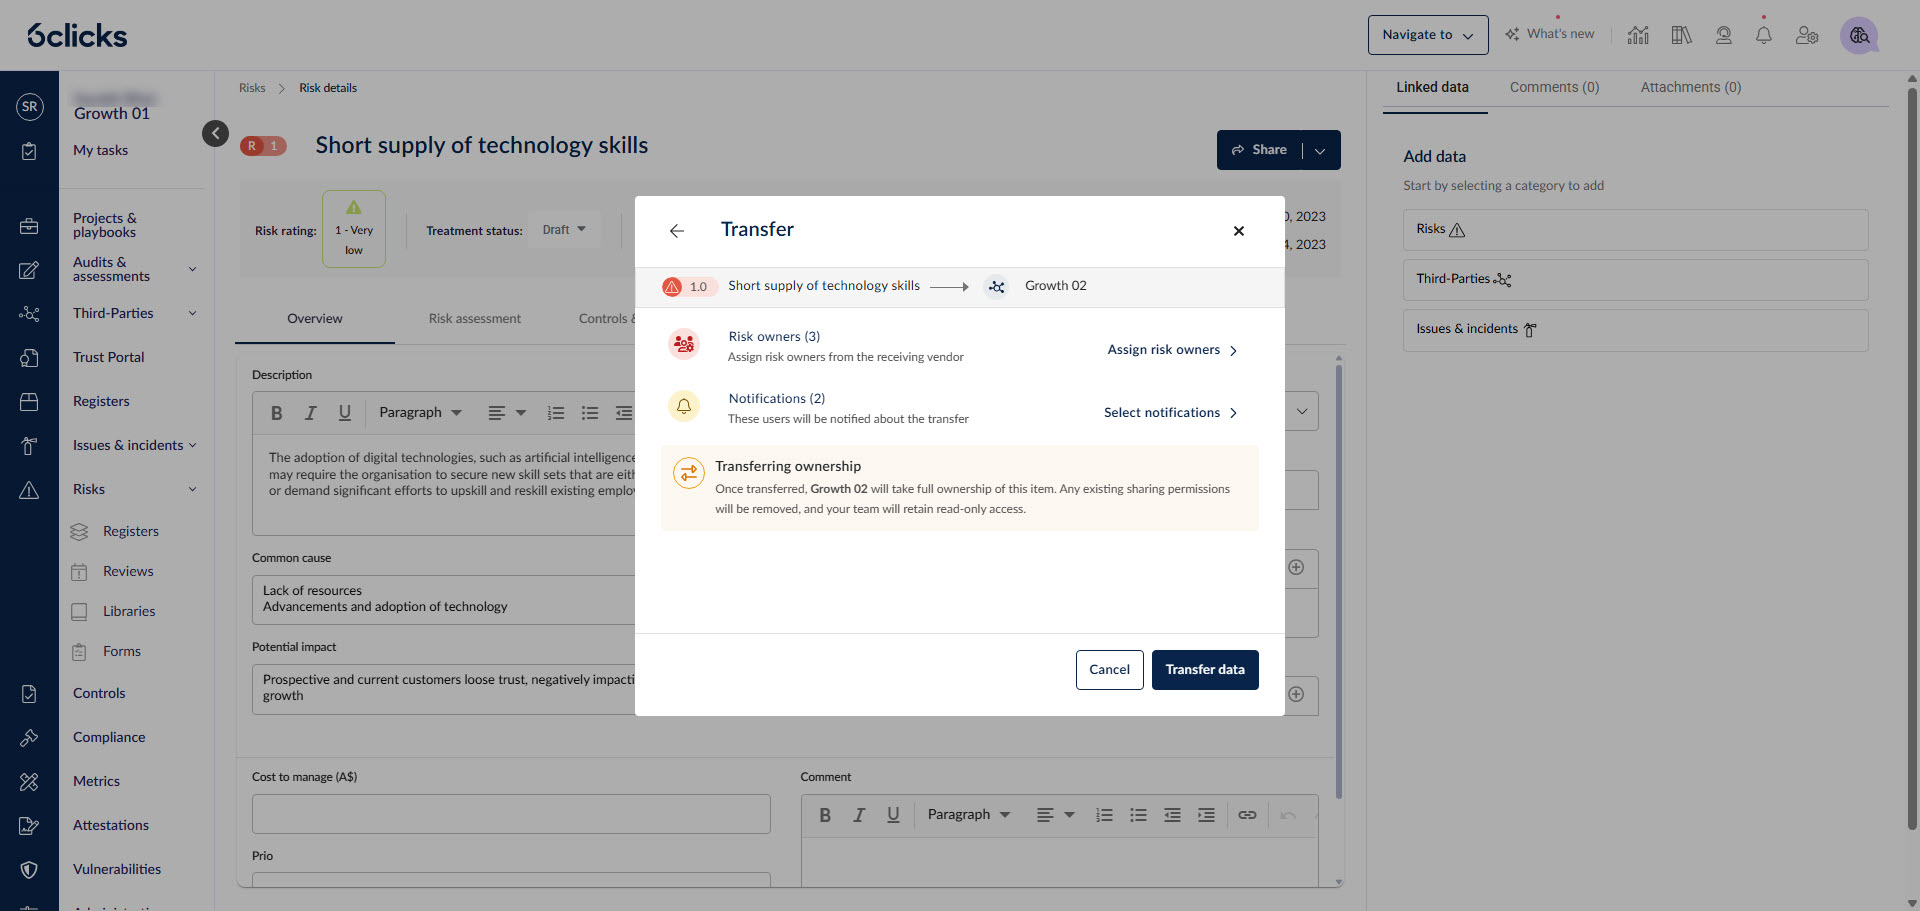Switch to the Attachments (0) tab

point(1690,88)
